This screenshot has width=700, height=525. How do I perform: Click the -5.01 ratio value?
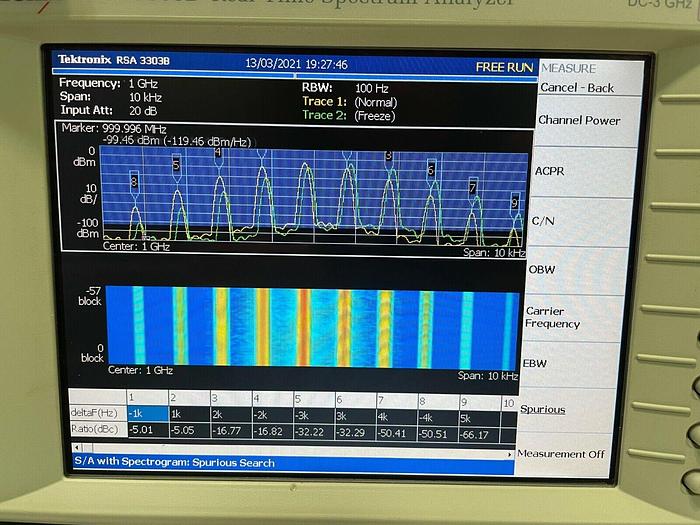(x=148, y=429)
